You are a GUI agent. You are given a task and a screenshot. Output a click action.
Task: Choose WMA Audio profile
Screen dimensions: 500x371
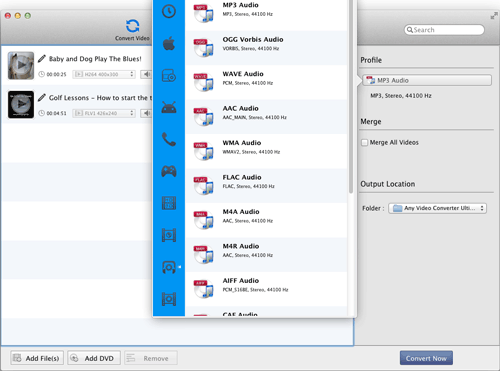(266, 151)
